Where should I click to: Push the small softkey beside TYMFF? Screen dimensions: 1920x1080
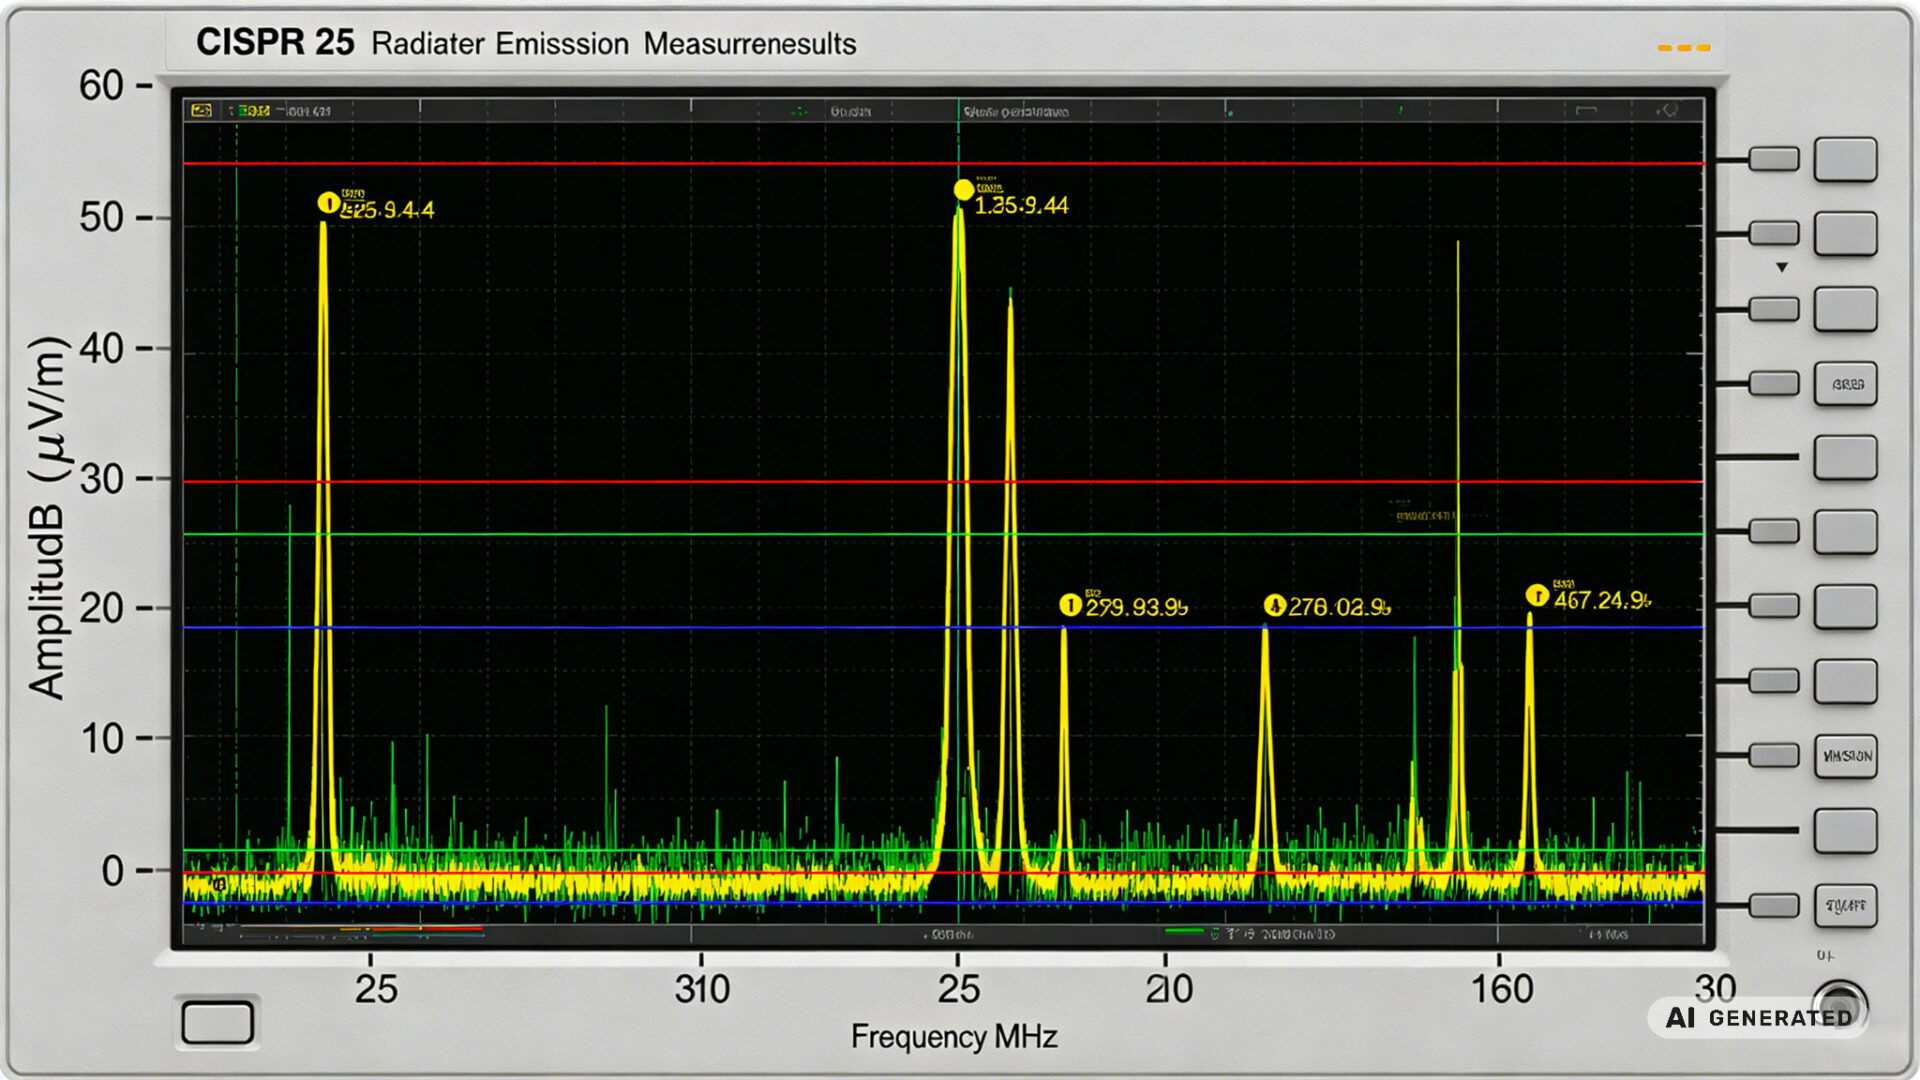[x=1774, y=905]
